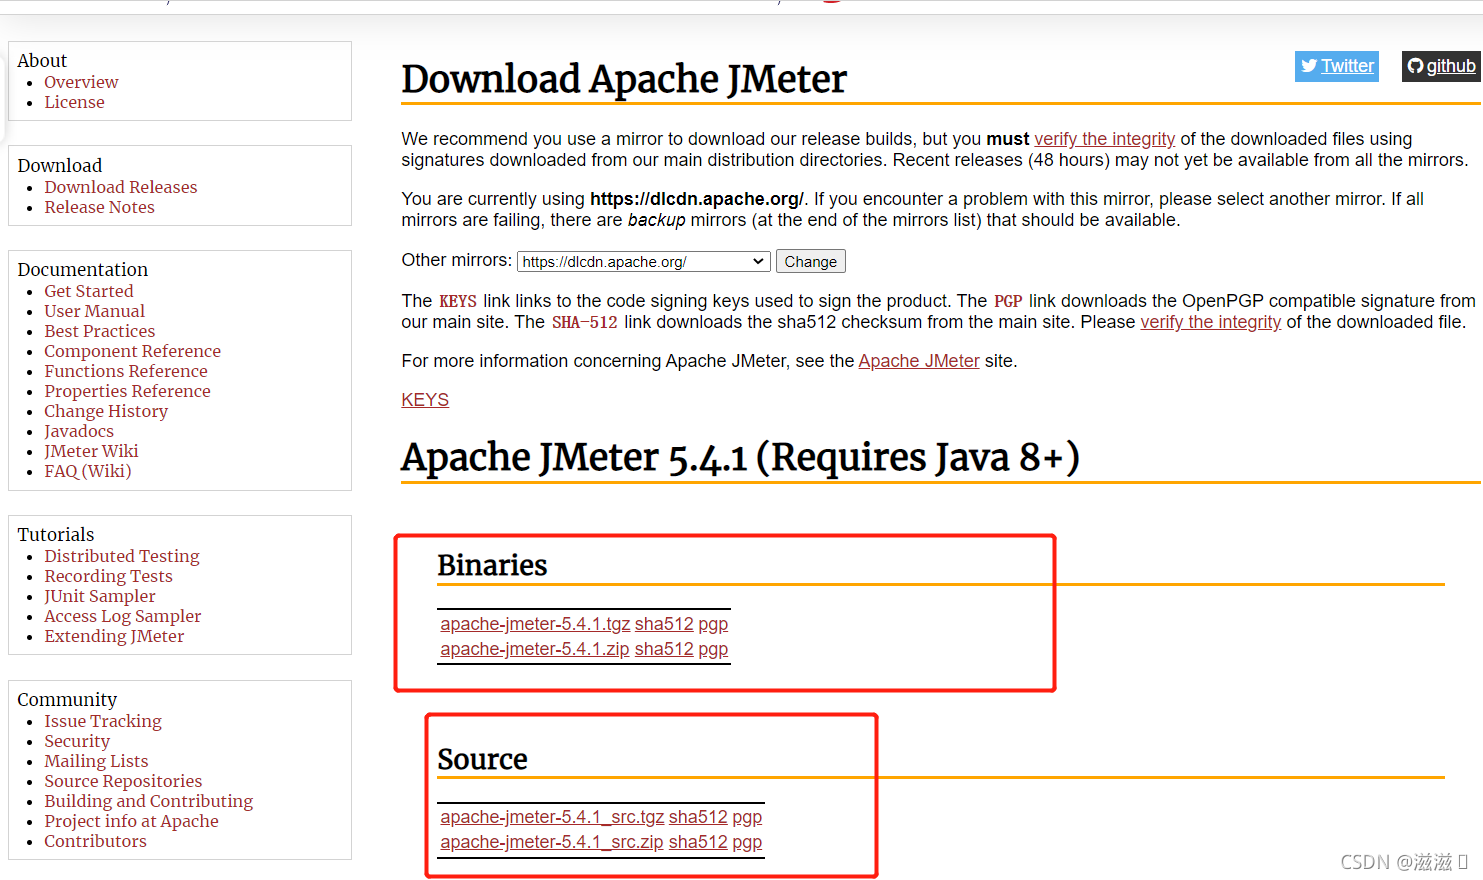Screen dimensions: 1483x880
Task: Click the Change mirror button
Action: [810, 262]
